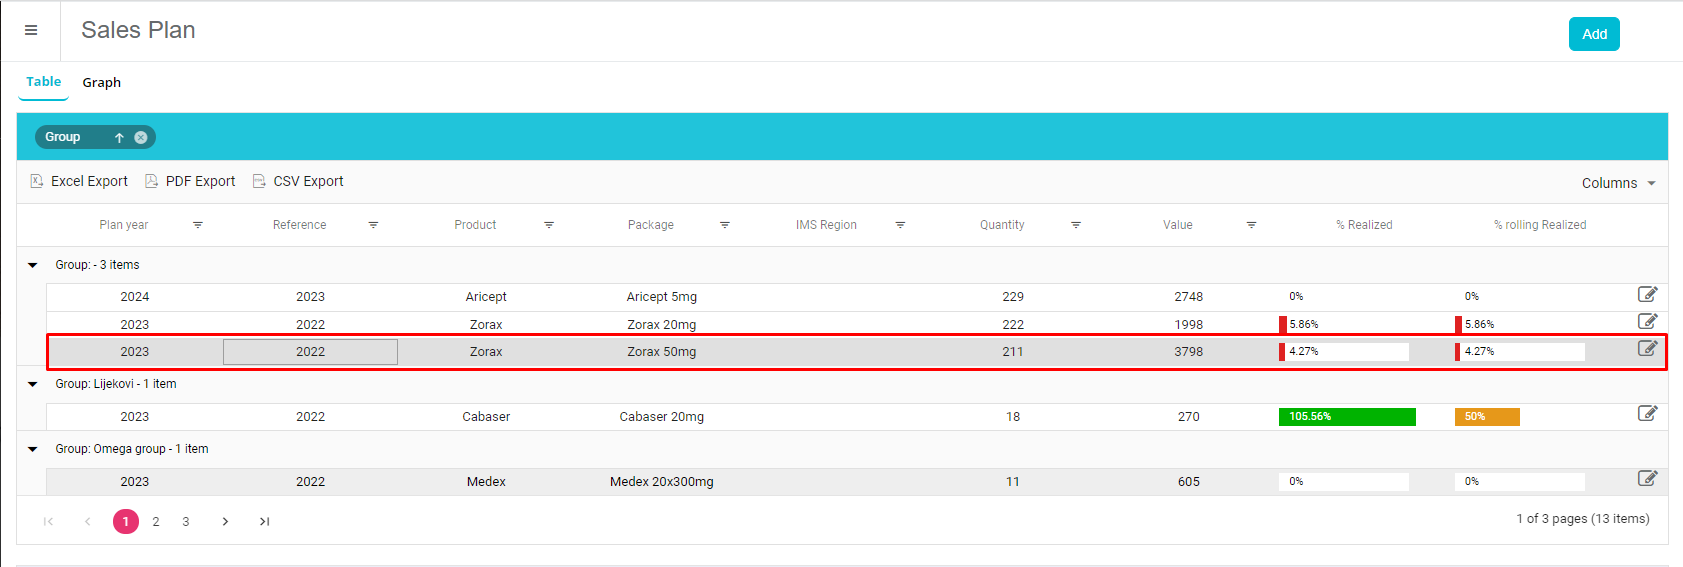Collapse the Lijekovi group
Viewport: 1683px width, 567px height.
(33, 384)
